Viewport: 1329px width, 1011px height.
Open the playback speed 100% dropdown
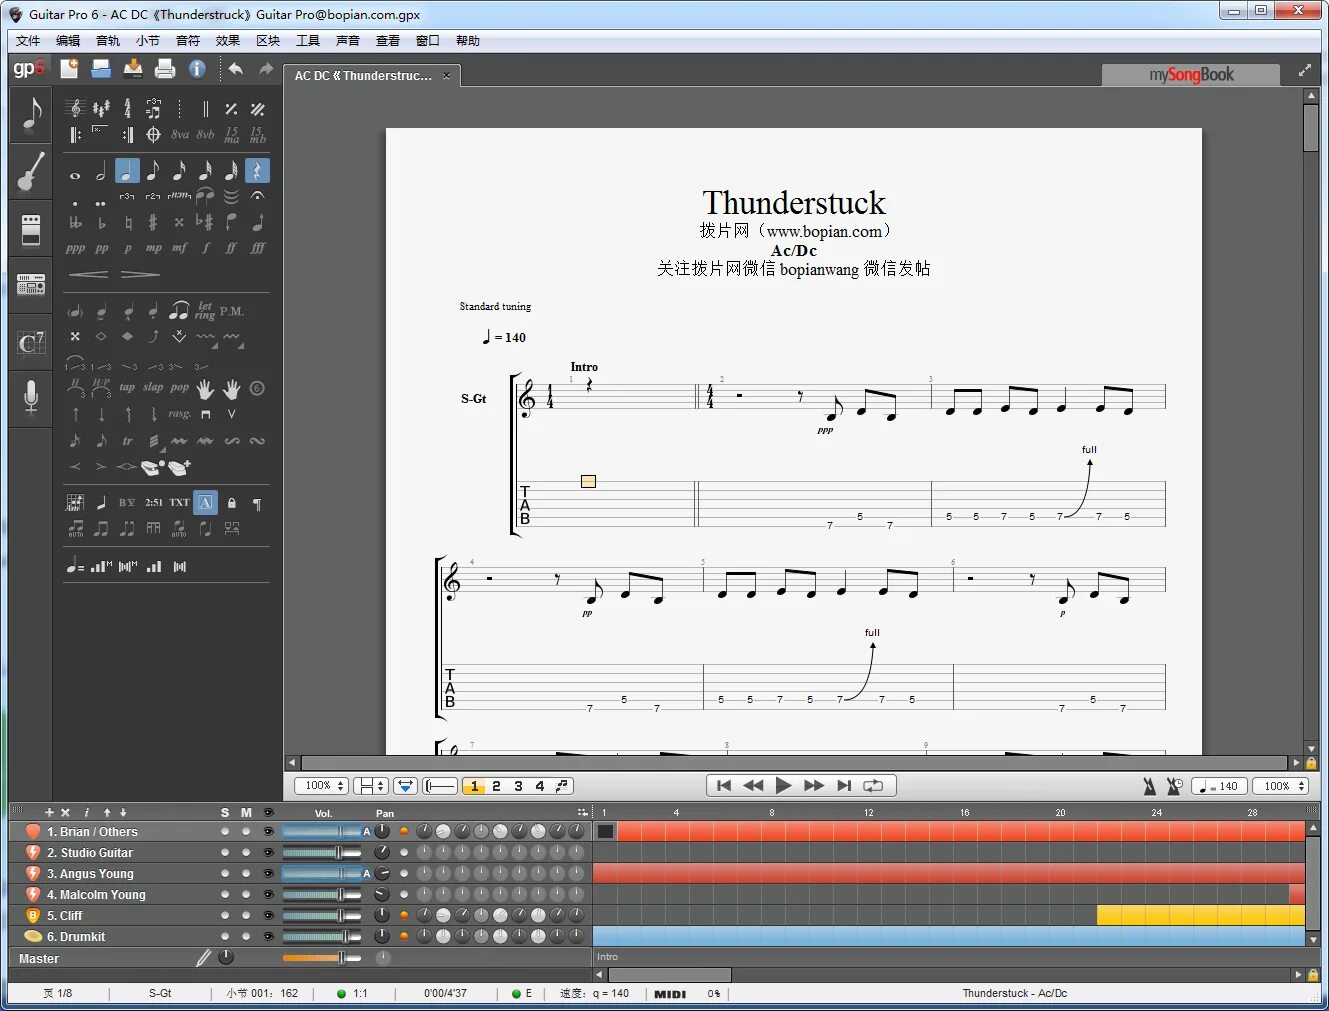[x=1281, y=786]
